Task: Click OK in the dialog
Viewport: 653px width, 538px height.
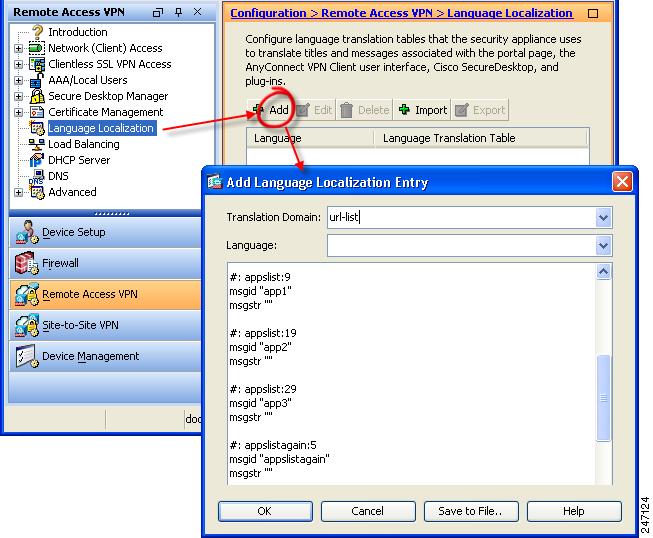Action: pos(265,511)
